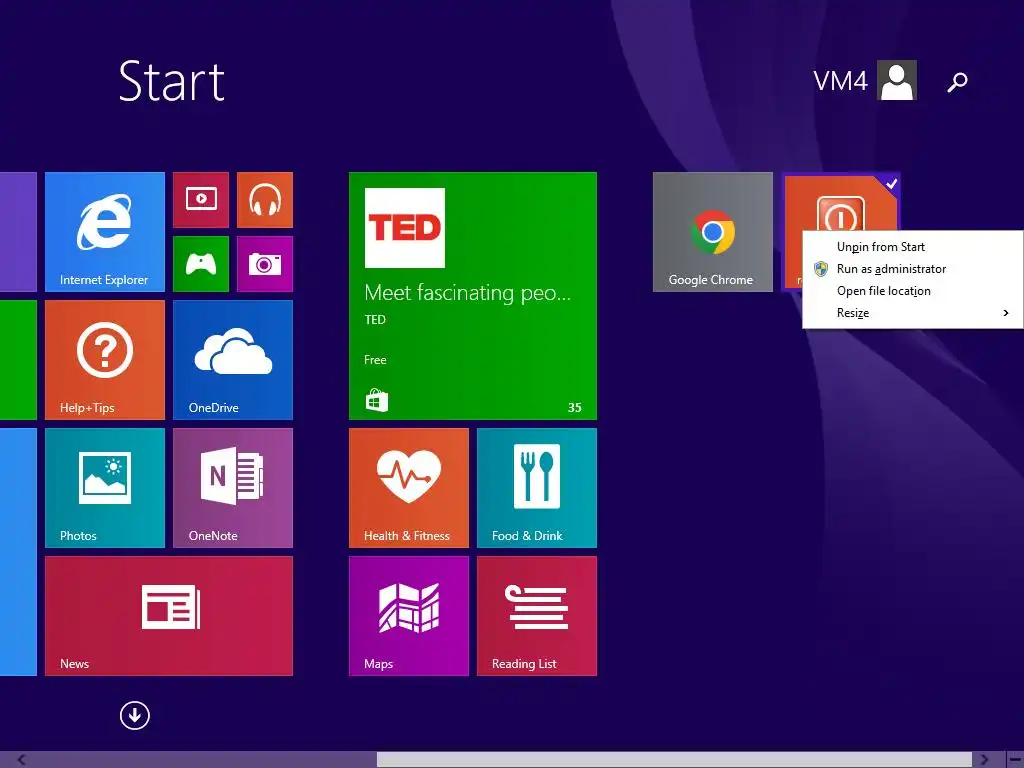Screen dimensions: 1024x768
Task: Expand the Resize submenu
Action: 912,313
